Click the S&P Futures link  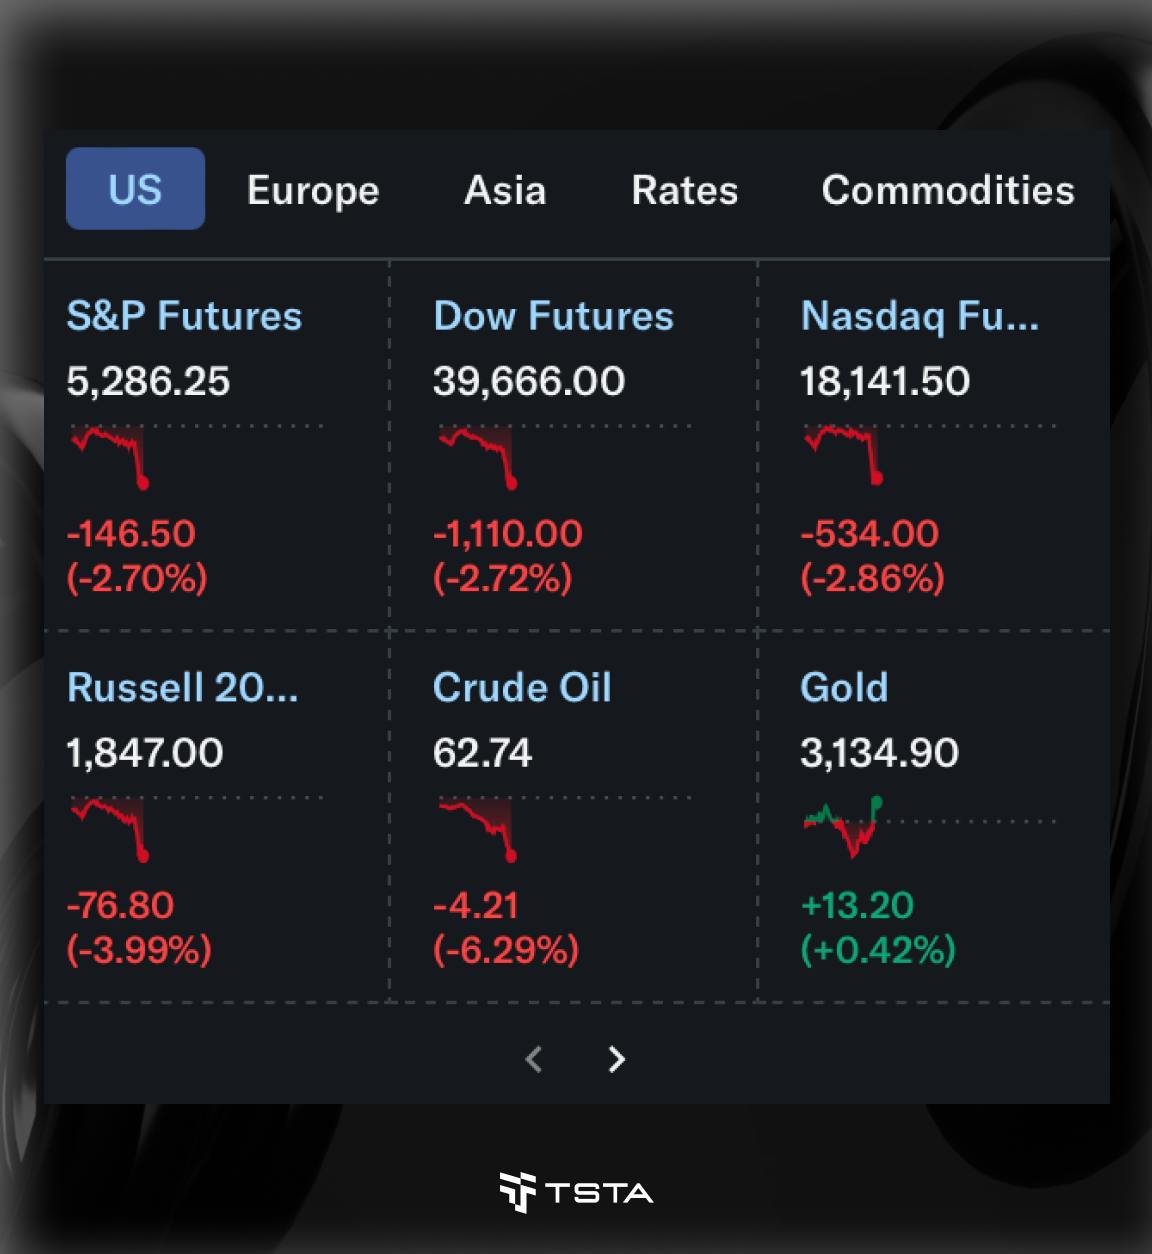(x=184, y=316)
